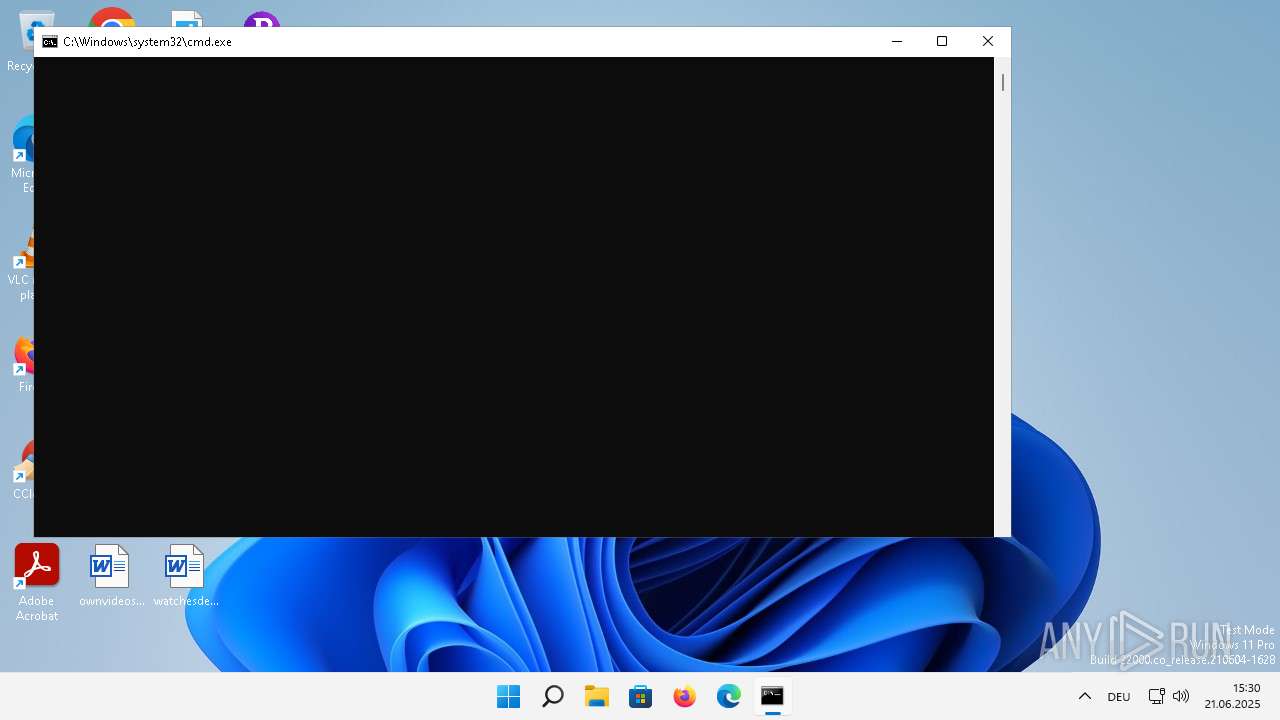The width and height of the screenshot is (1280, 720).
Task: Switch the DEU input language
Action: click(1119, 697)
